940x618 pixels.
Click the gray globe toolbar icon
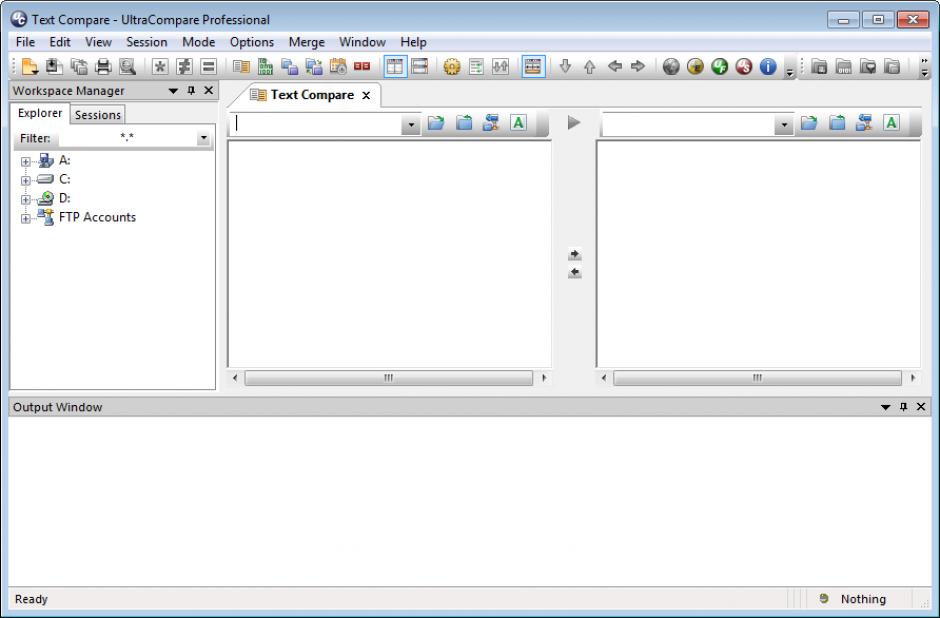point(671,67)
